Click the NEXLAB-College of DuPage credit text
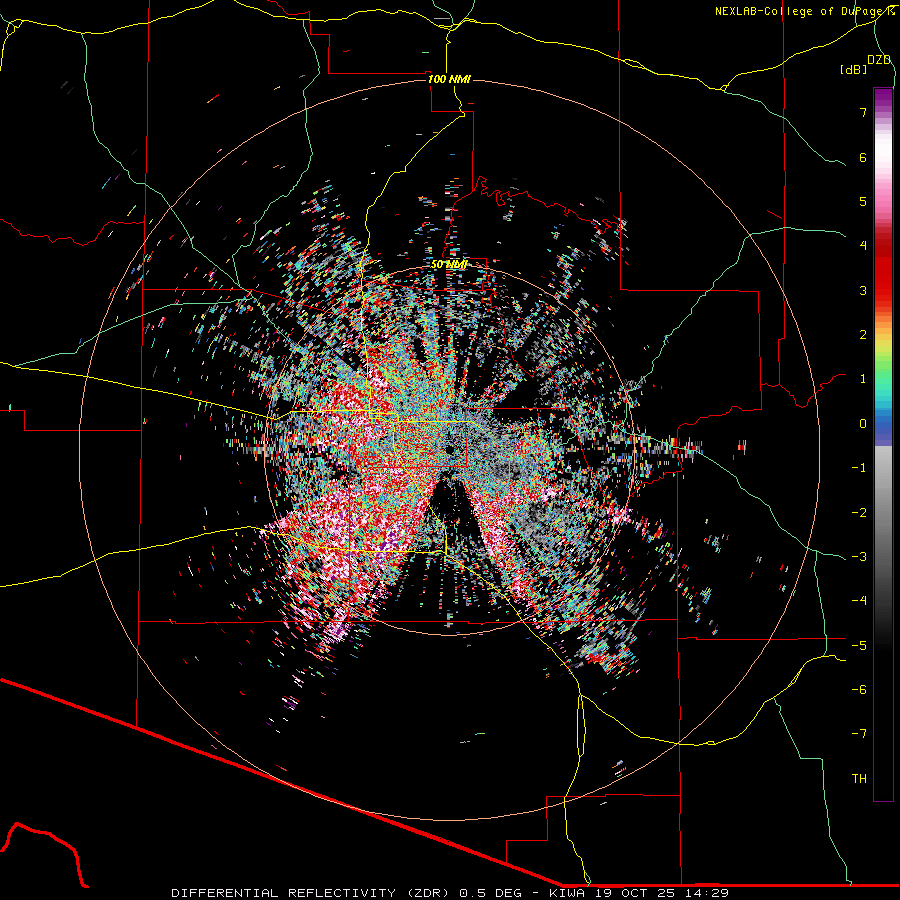Screen dimensions: 900x900 804,11
